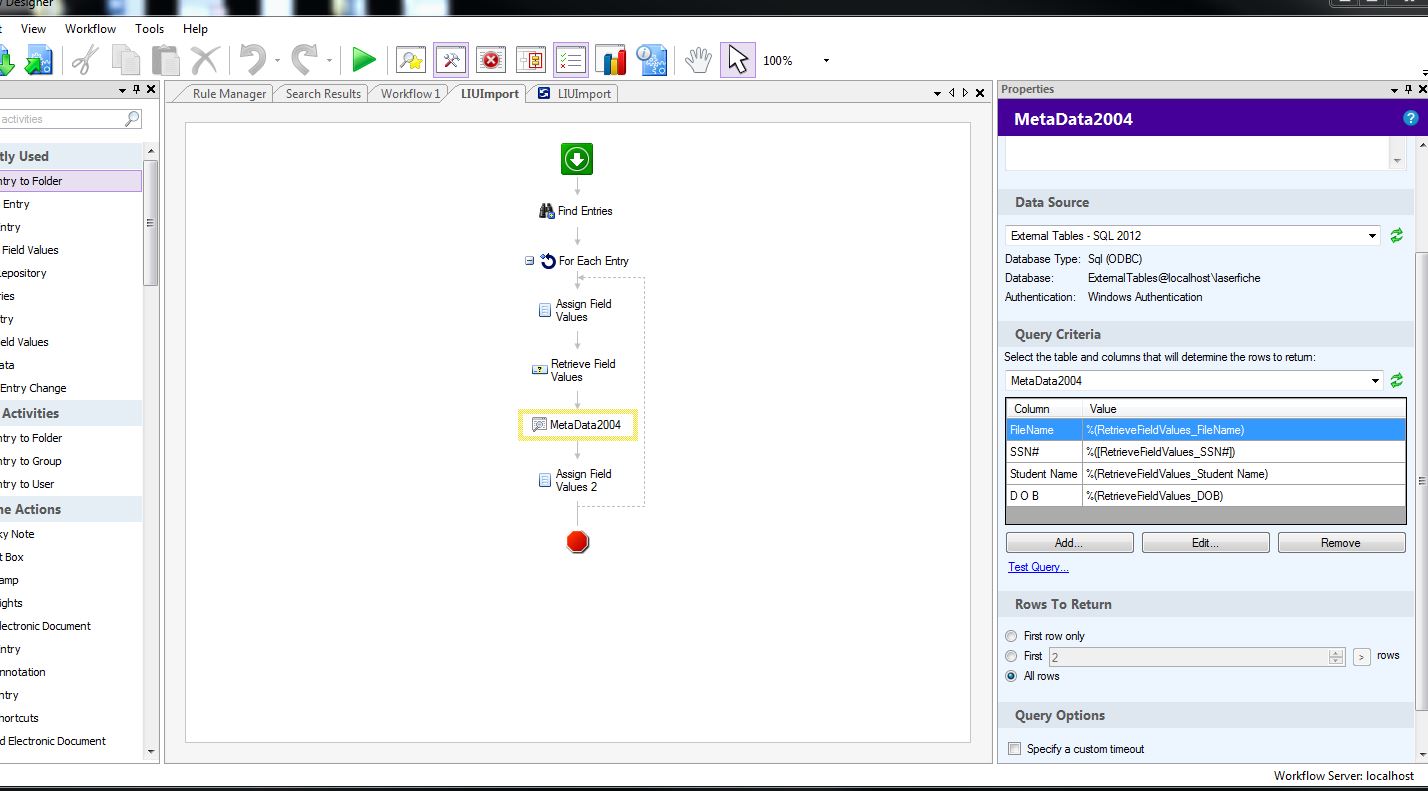Enable Specify a custom timeout
Viewport: 1428px width, 791px height.
pos(1015,749)
